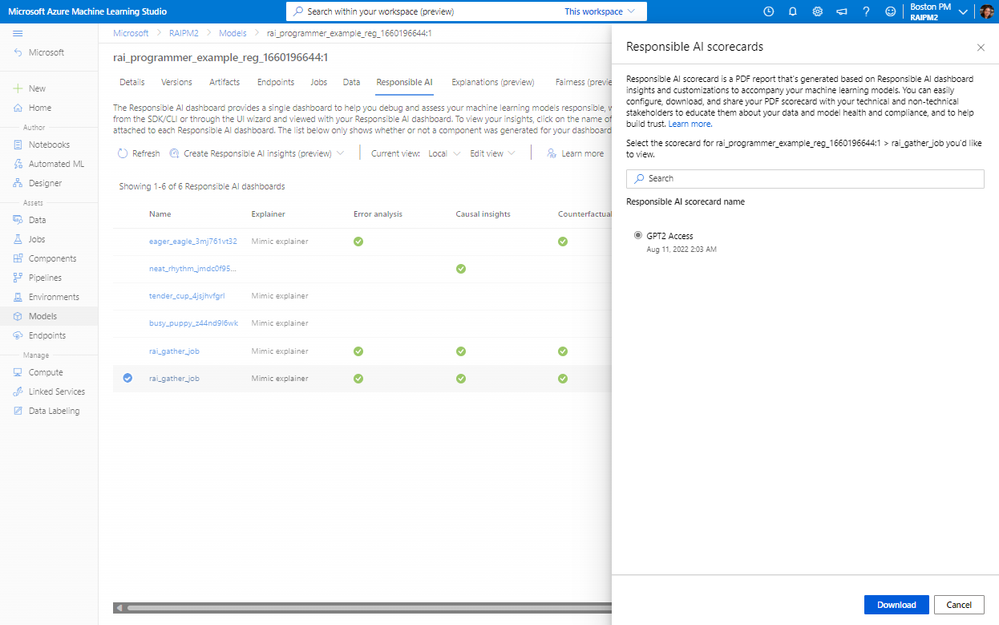Image resolution: width=999 pixels, height=625 pixels.
Task: Open the Edit view dropdown
Action: click(492, 154)
